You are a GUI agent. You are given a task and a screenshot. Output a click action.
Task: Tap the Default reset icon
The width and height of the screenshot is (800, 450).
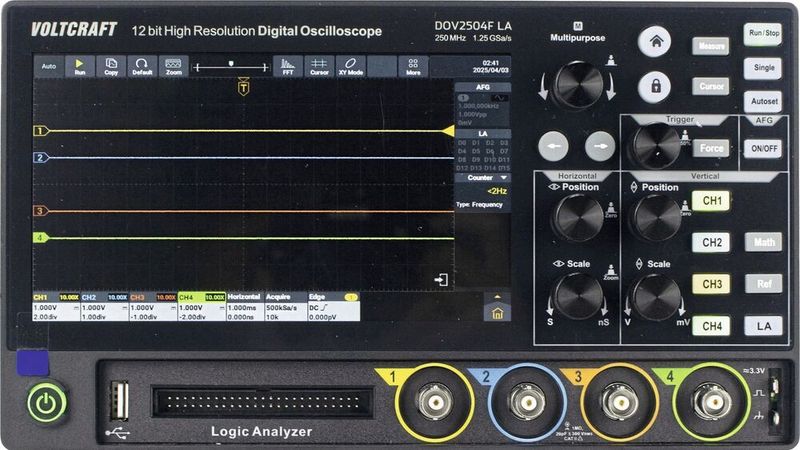[x=142, y=66]
